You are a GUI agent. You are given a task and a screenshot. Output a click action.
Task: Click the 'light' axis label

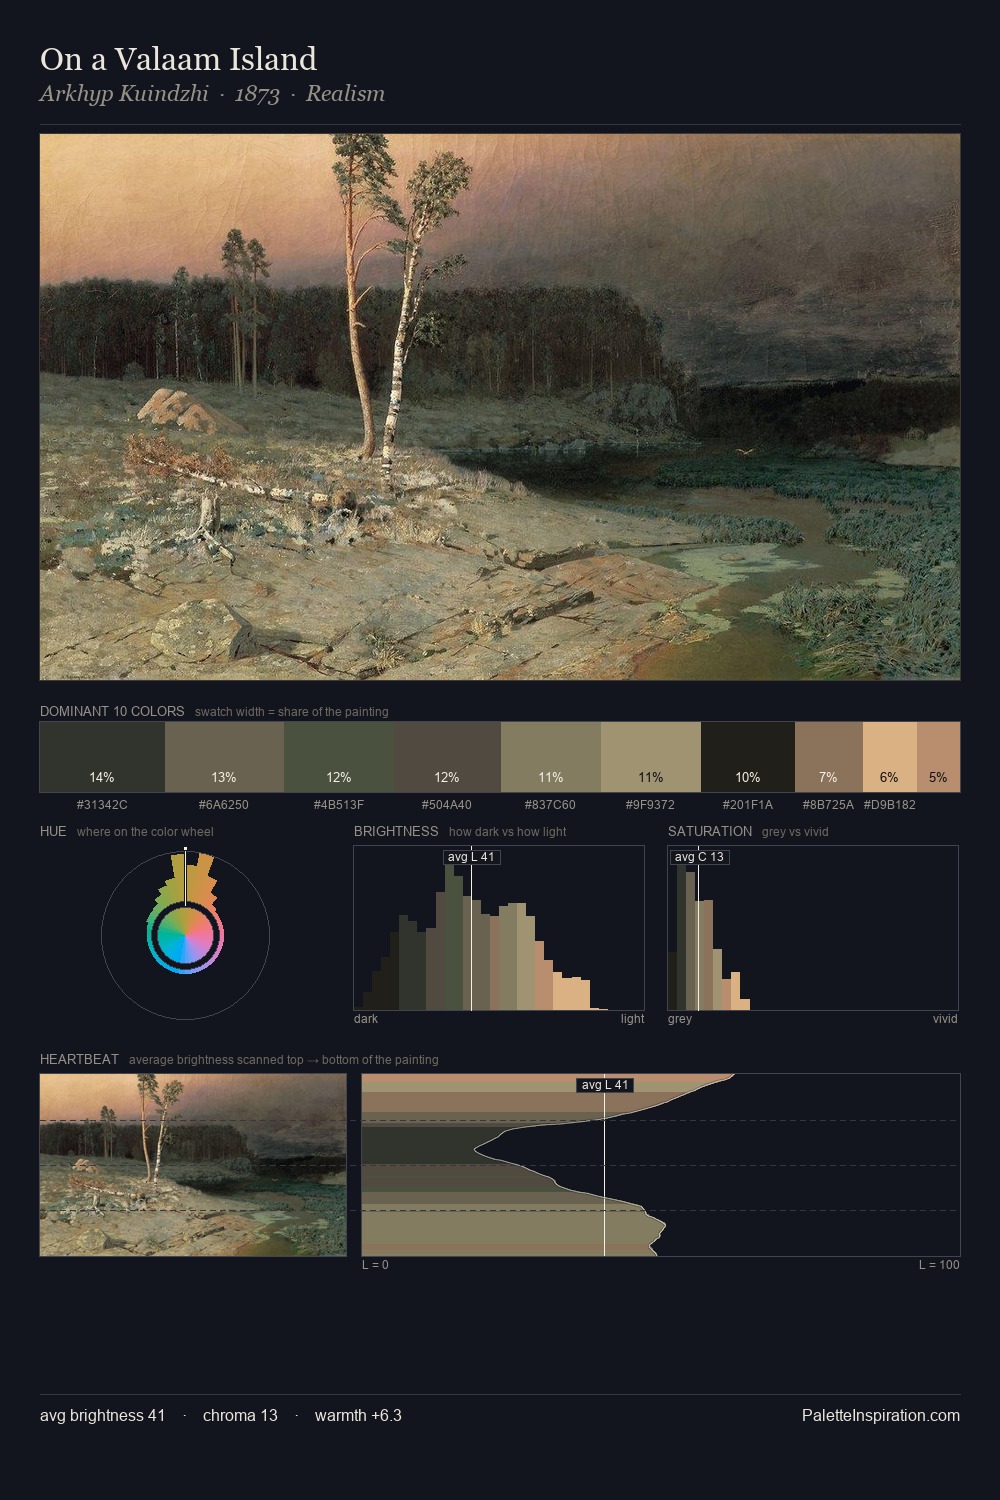pyautogui.click(x=633, y=1019)
